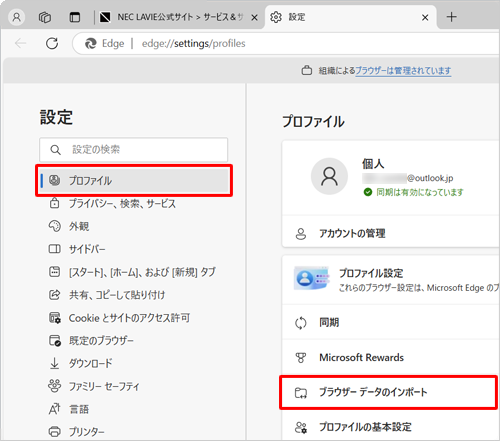Viewport: 500px width, 441px height.
Task: Click the profile preferences people-gear icon
Action: click(301, 427)
